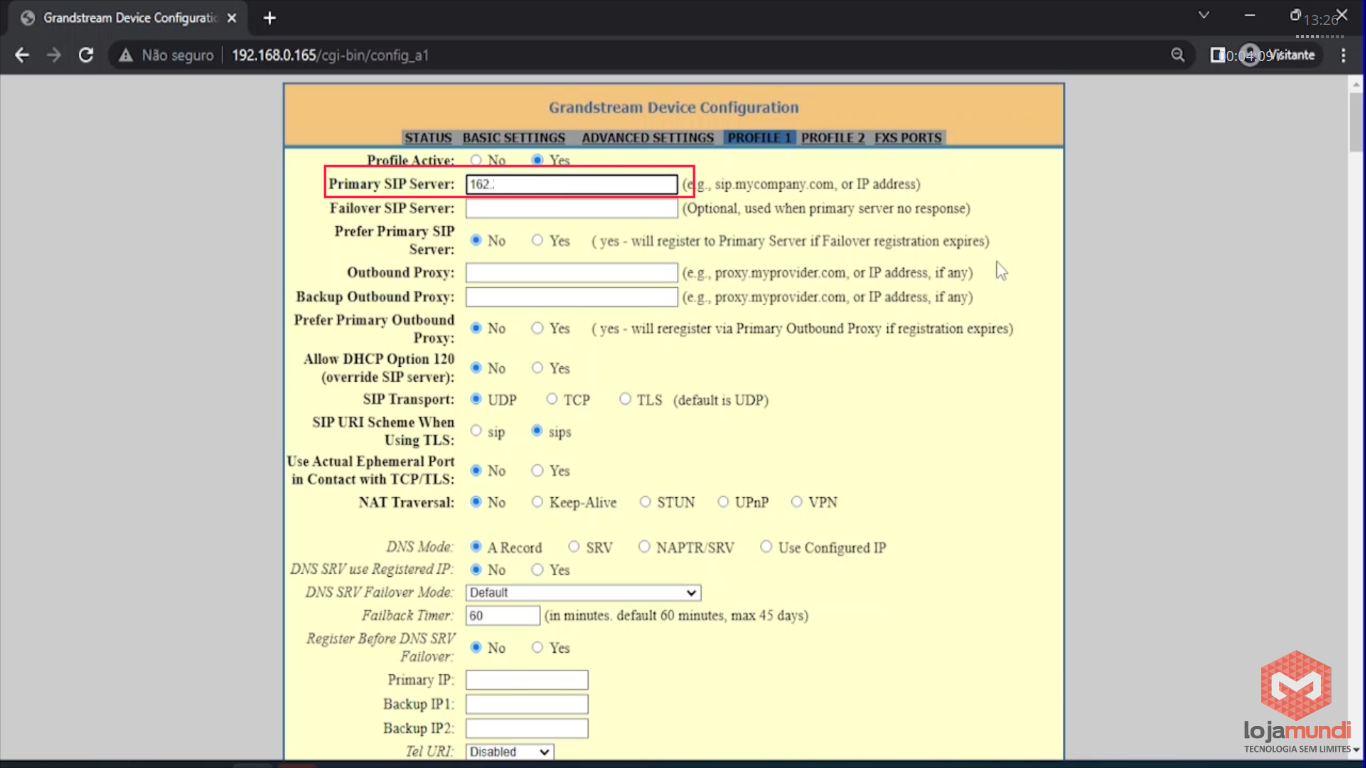This screenshot has width=1366, height=768.
Task: Click the zoom magnifier icon in address bar
Action: point(1178,55)
